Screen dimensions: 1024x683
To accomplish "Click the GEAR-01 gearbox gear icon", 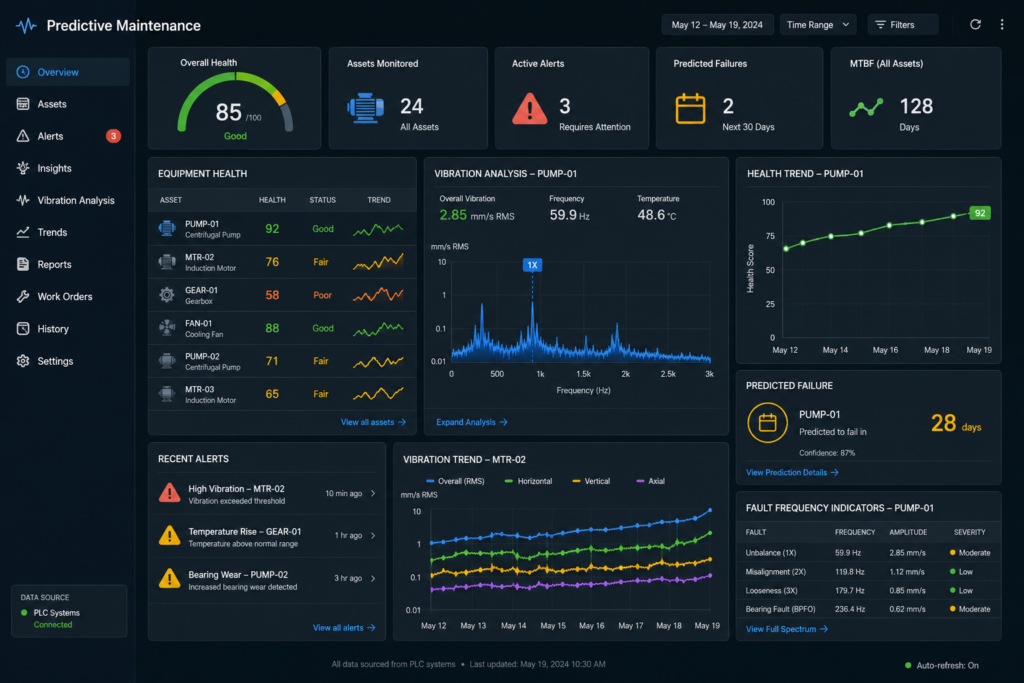I will pyautogui.click(x=167, y=294).
